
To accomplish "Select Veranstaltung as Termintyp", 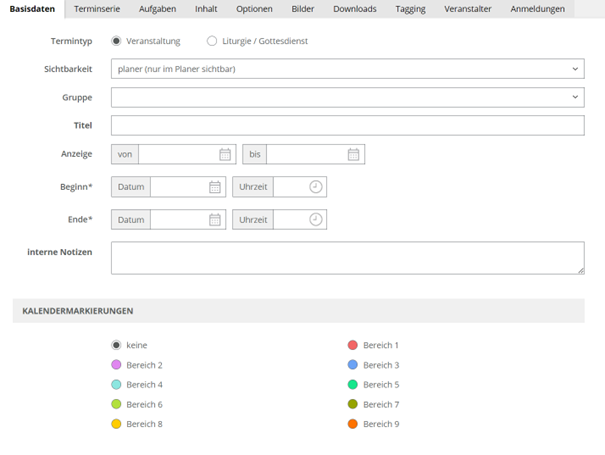I will pos(117,41).
